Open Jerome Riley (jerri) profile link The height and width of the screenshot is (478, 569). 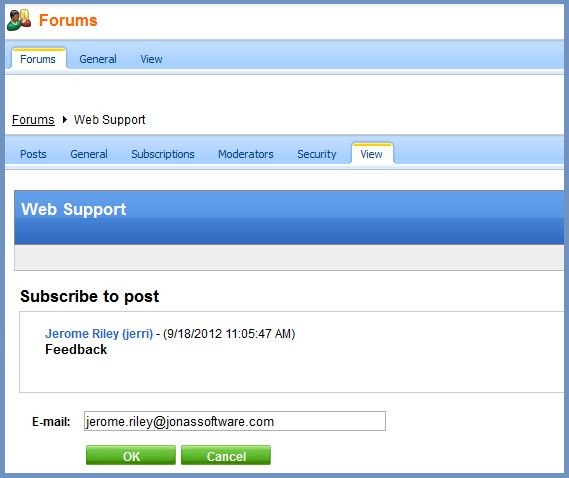coord(99,333)
